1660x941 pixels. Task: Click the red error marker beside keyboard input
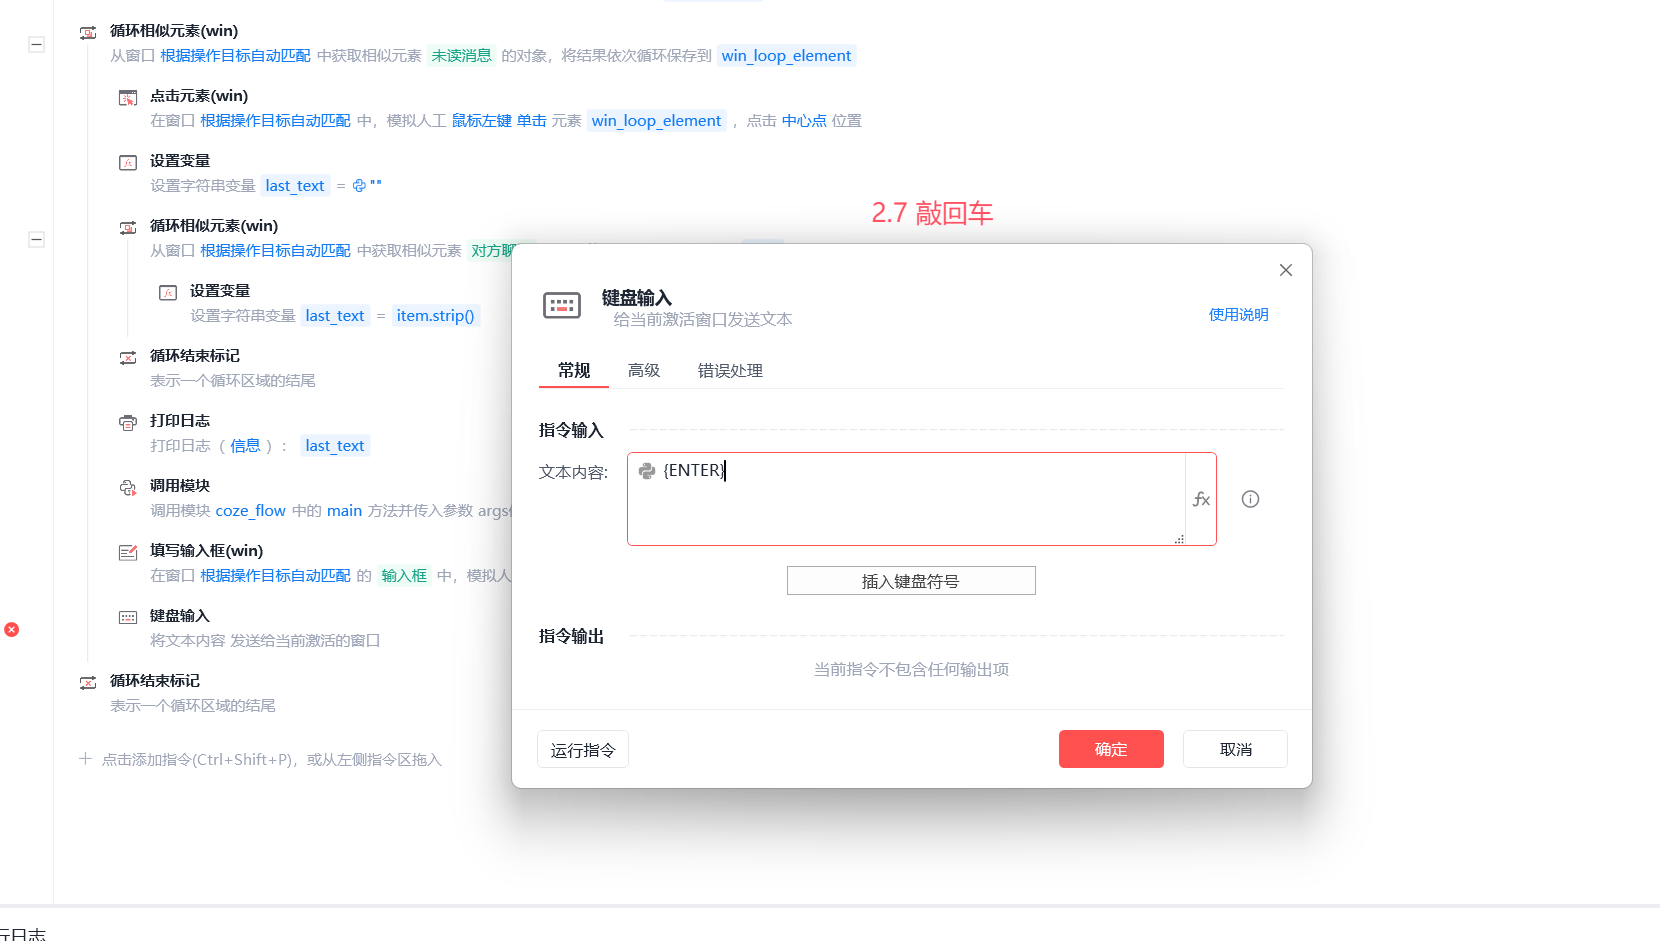(x=11, y=629)
